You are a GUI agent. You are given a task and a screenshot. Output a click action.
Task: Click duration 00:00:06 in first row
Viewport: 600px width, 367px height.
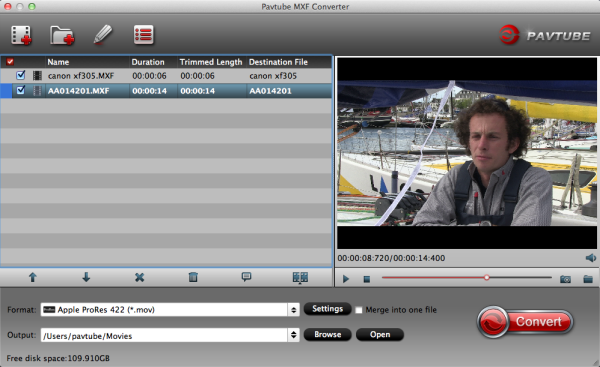pos(149,76)
